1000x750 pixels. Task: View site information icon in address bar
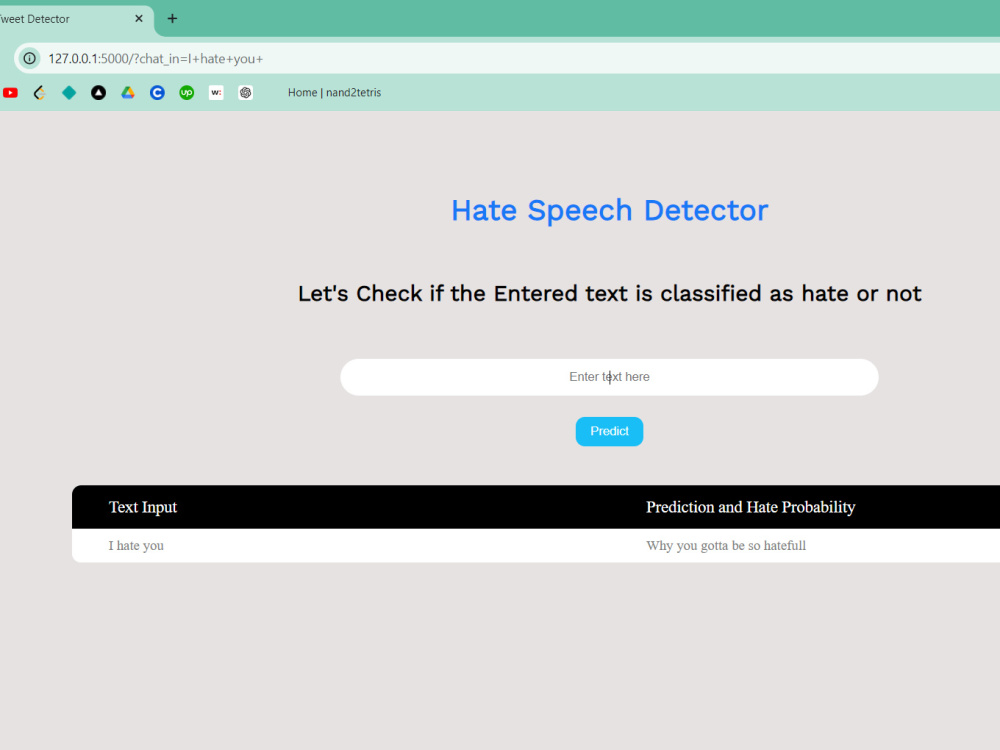29,58
